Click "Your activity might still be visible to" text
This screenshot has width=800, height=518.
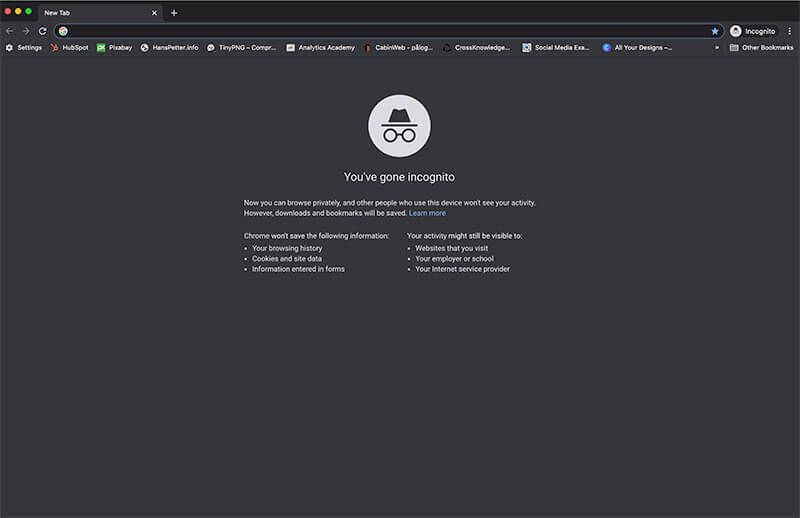tap(464, 236)
